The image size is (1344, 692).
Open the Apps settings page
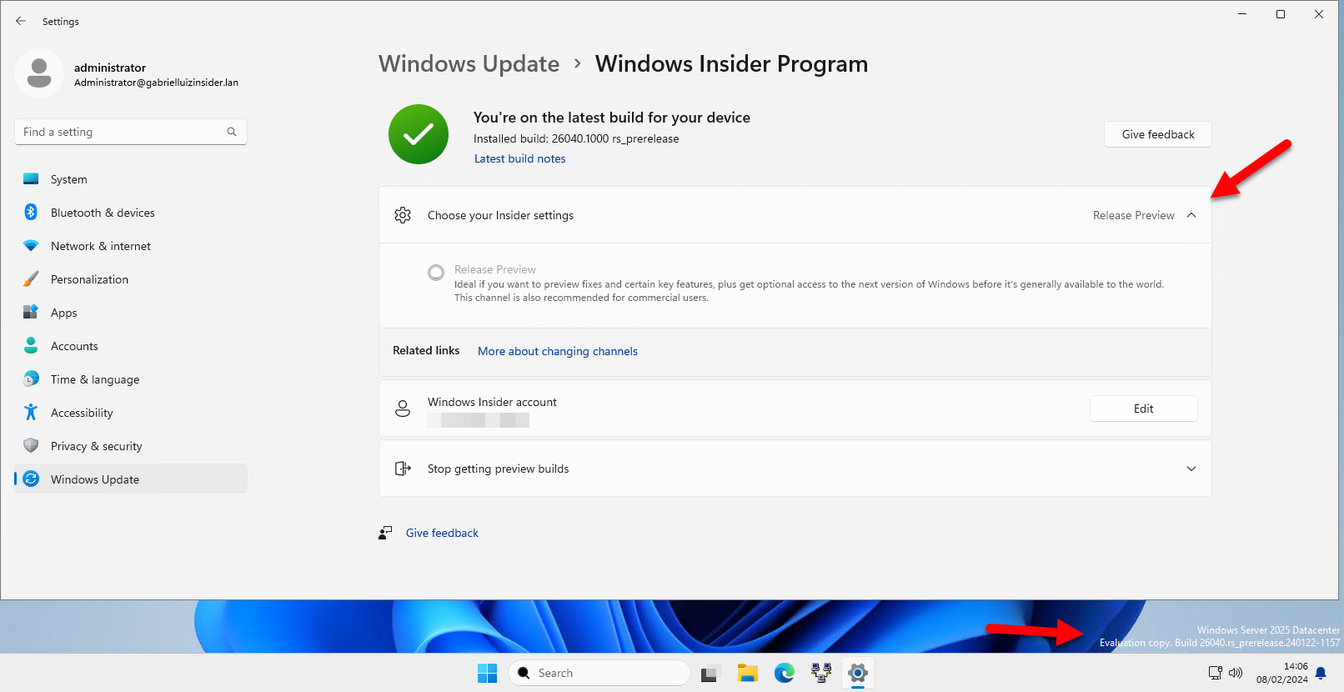click(x=131, y=313)
